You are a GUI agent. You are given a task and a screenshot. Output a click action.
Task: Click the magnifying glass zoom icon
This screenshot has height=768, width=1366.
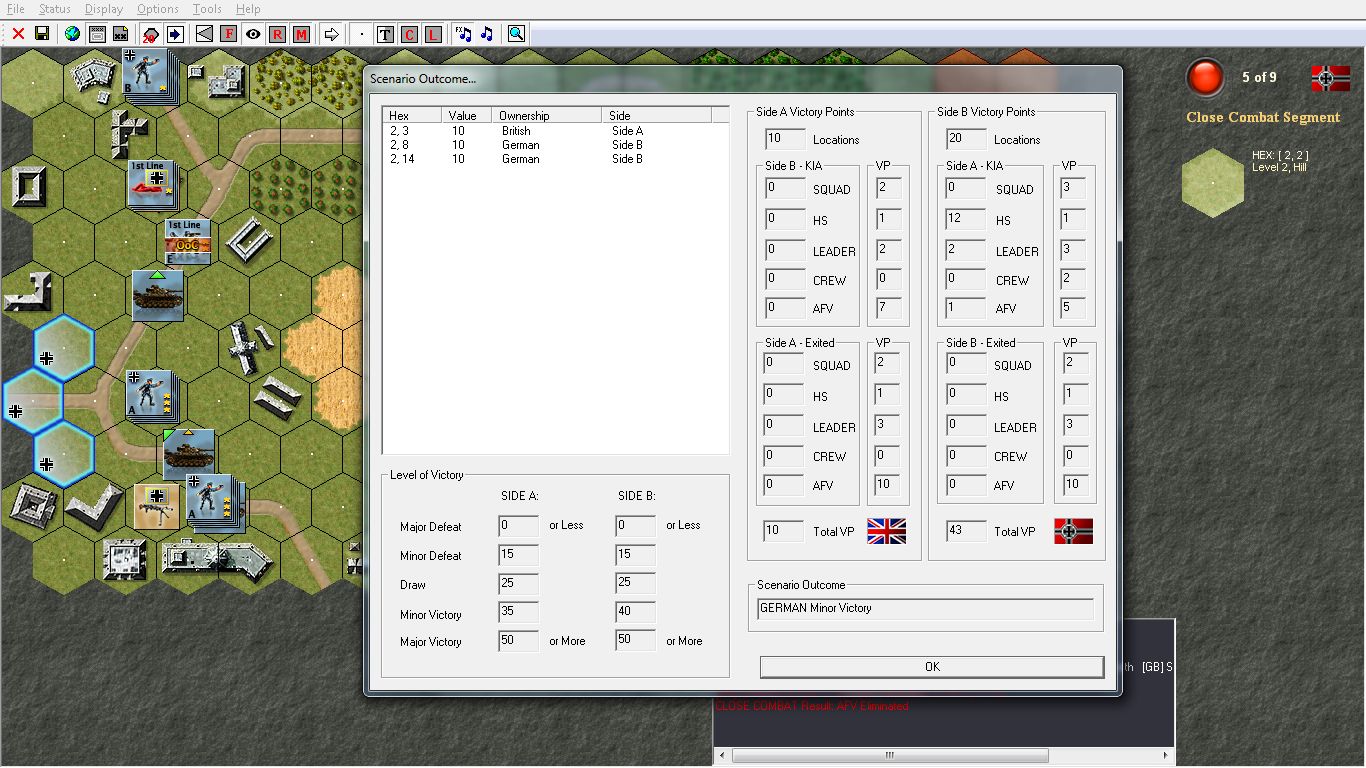click(x=516, y=34)
